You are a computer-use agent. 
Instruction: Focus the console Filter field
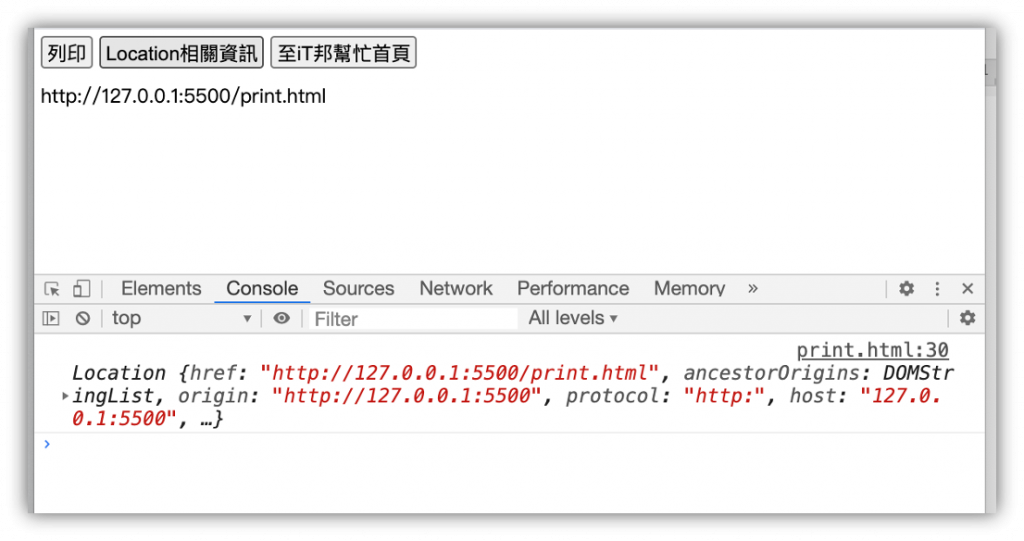coord(413,319)
